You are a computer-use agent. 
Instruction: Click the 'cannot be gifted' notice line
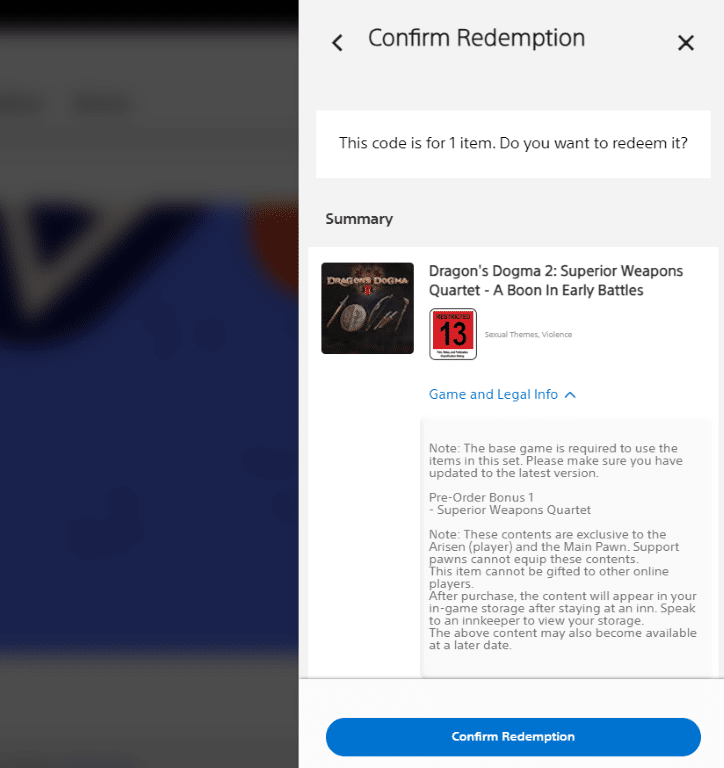pos(549,577)
